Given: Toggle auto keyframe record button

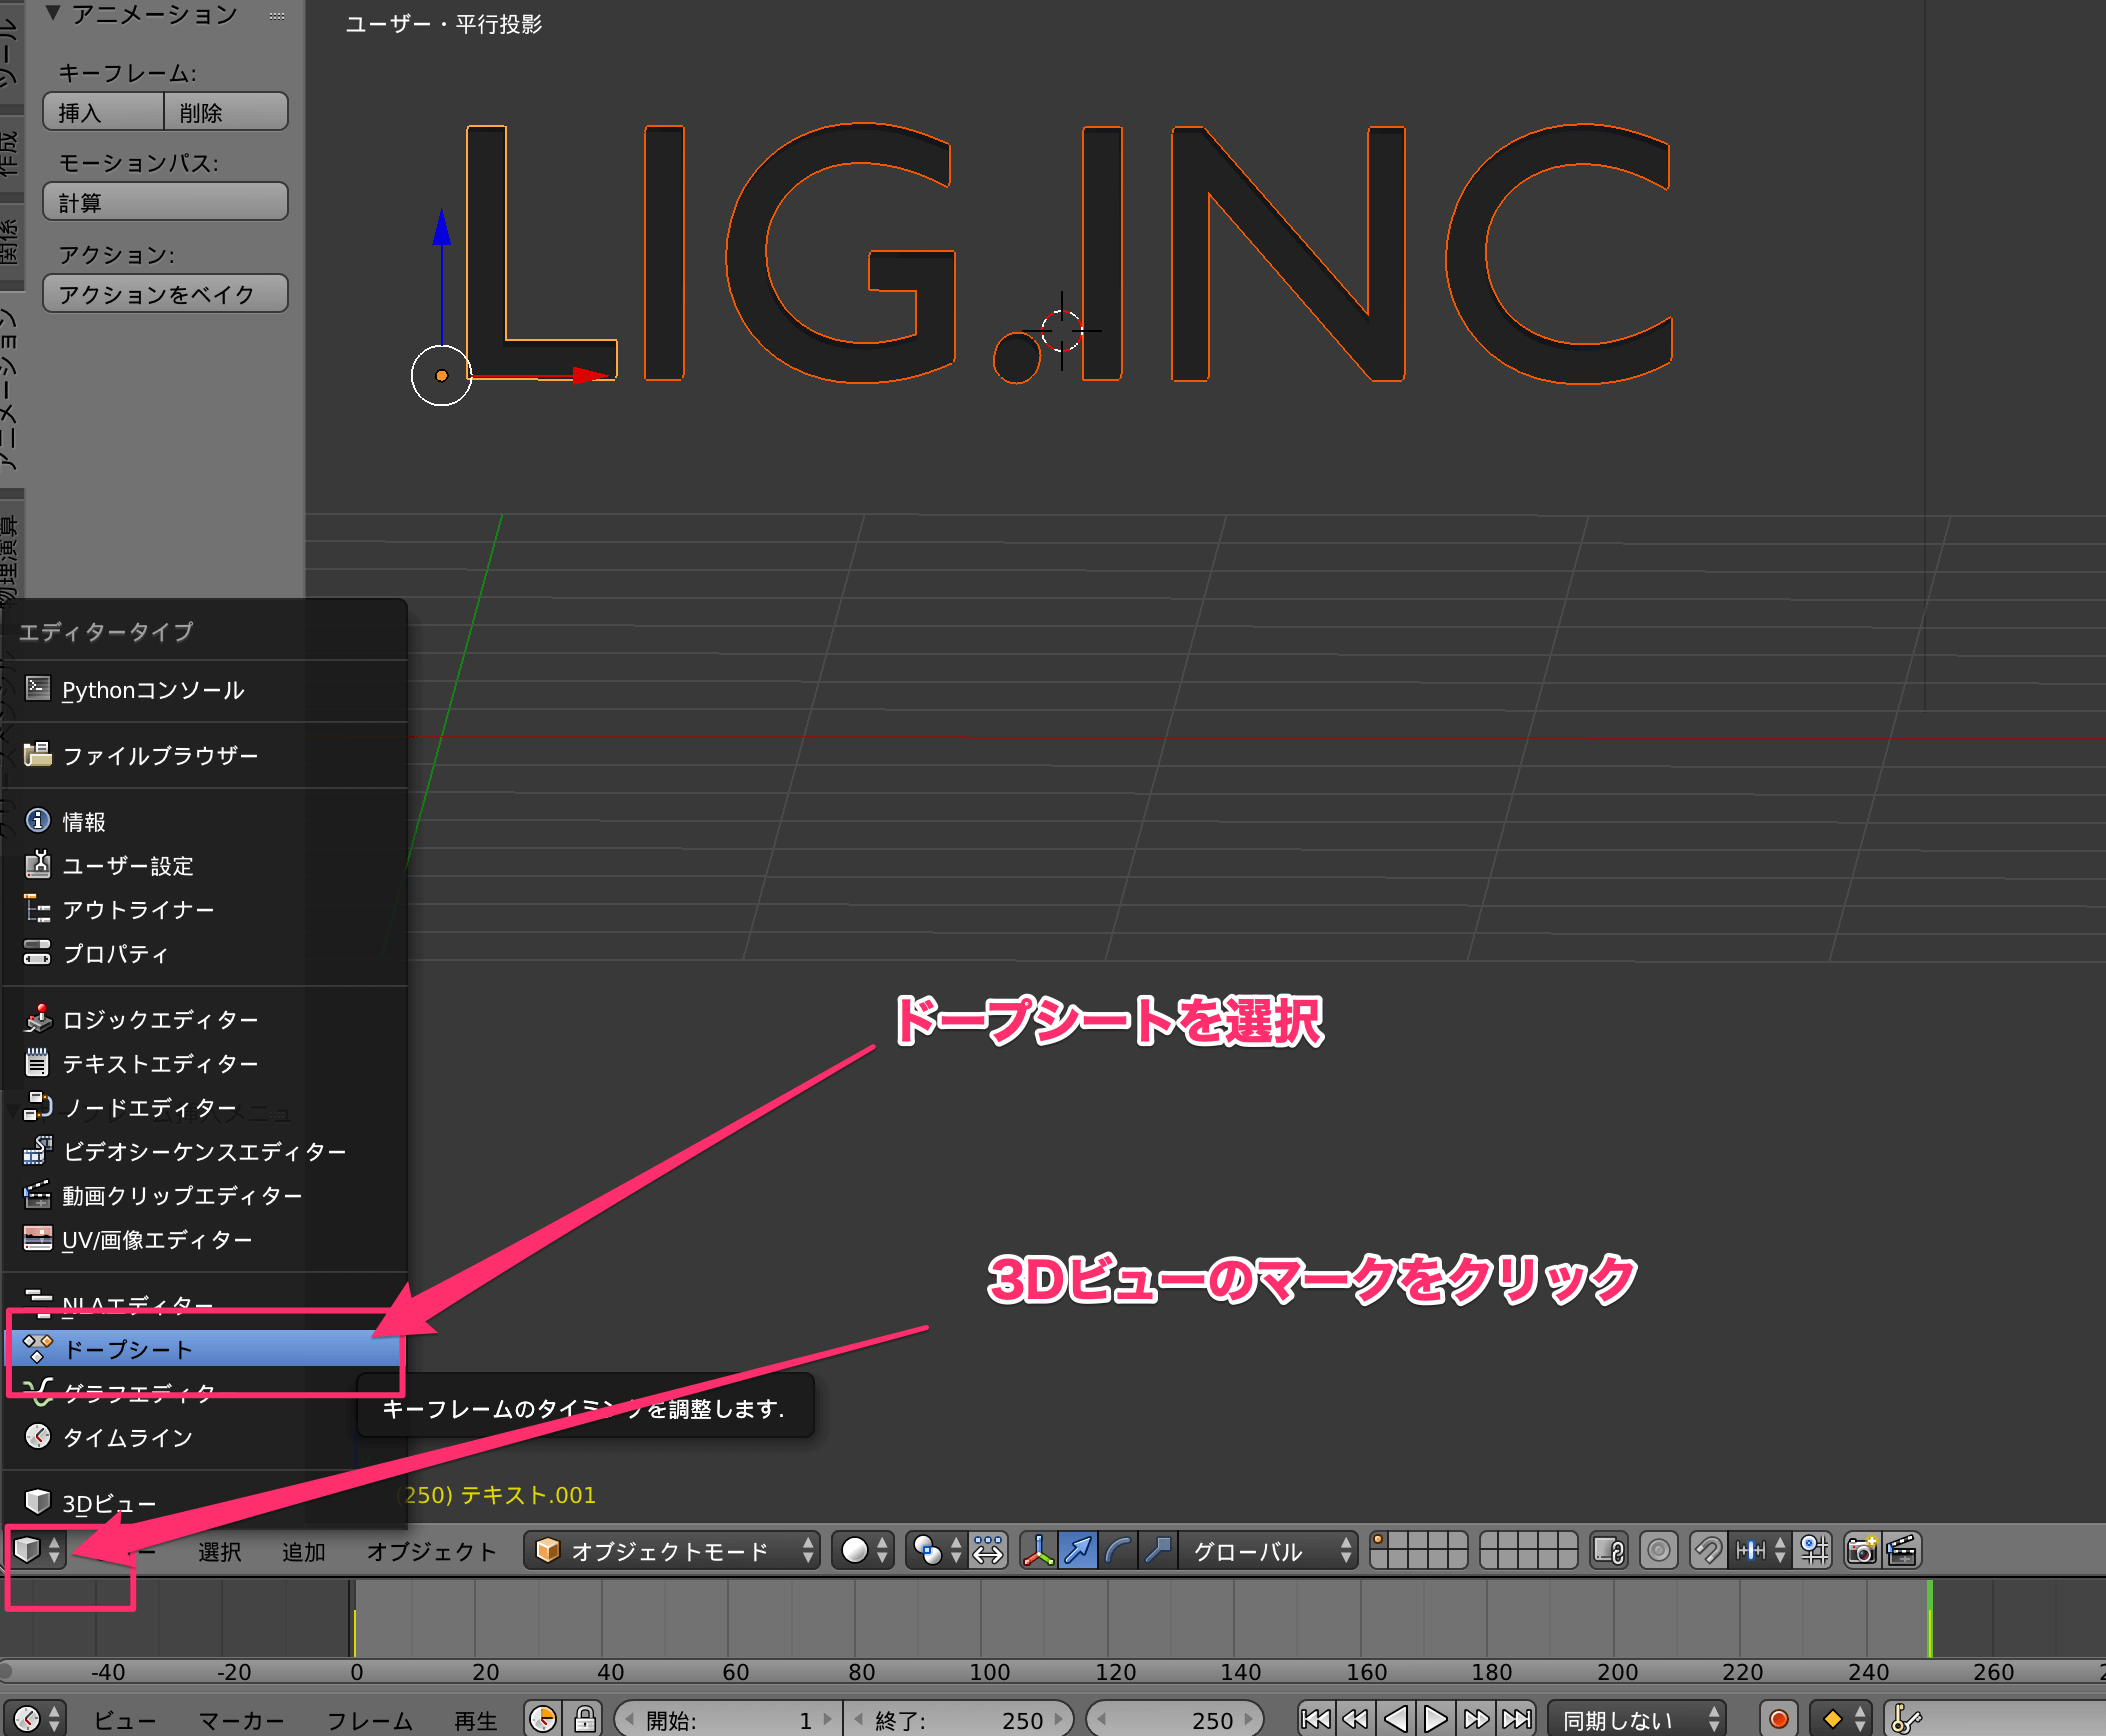Looking at the screenshot, I should click(1779, 1719).
